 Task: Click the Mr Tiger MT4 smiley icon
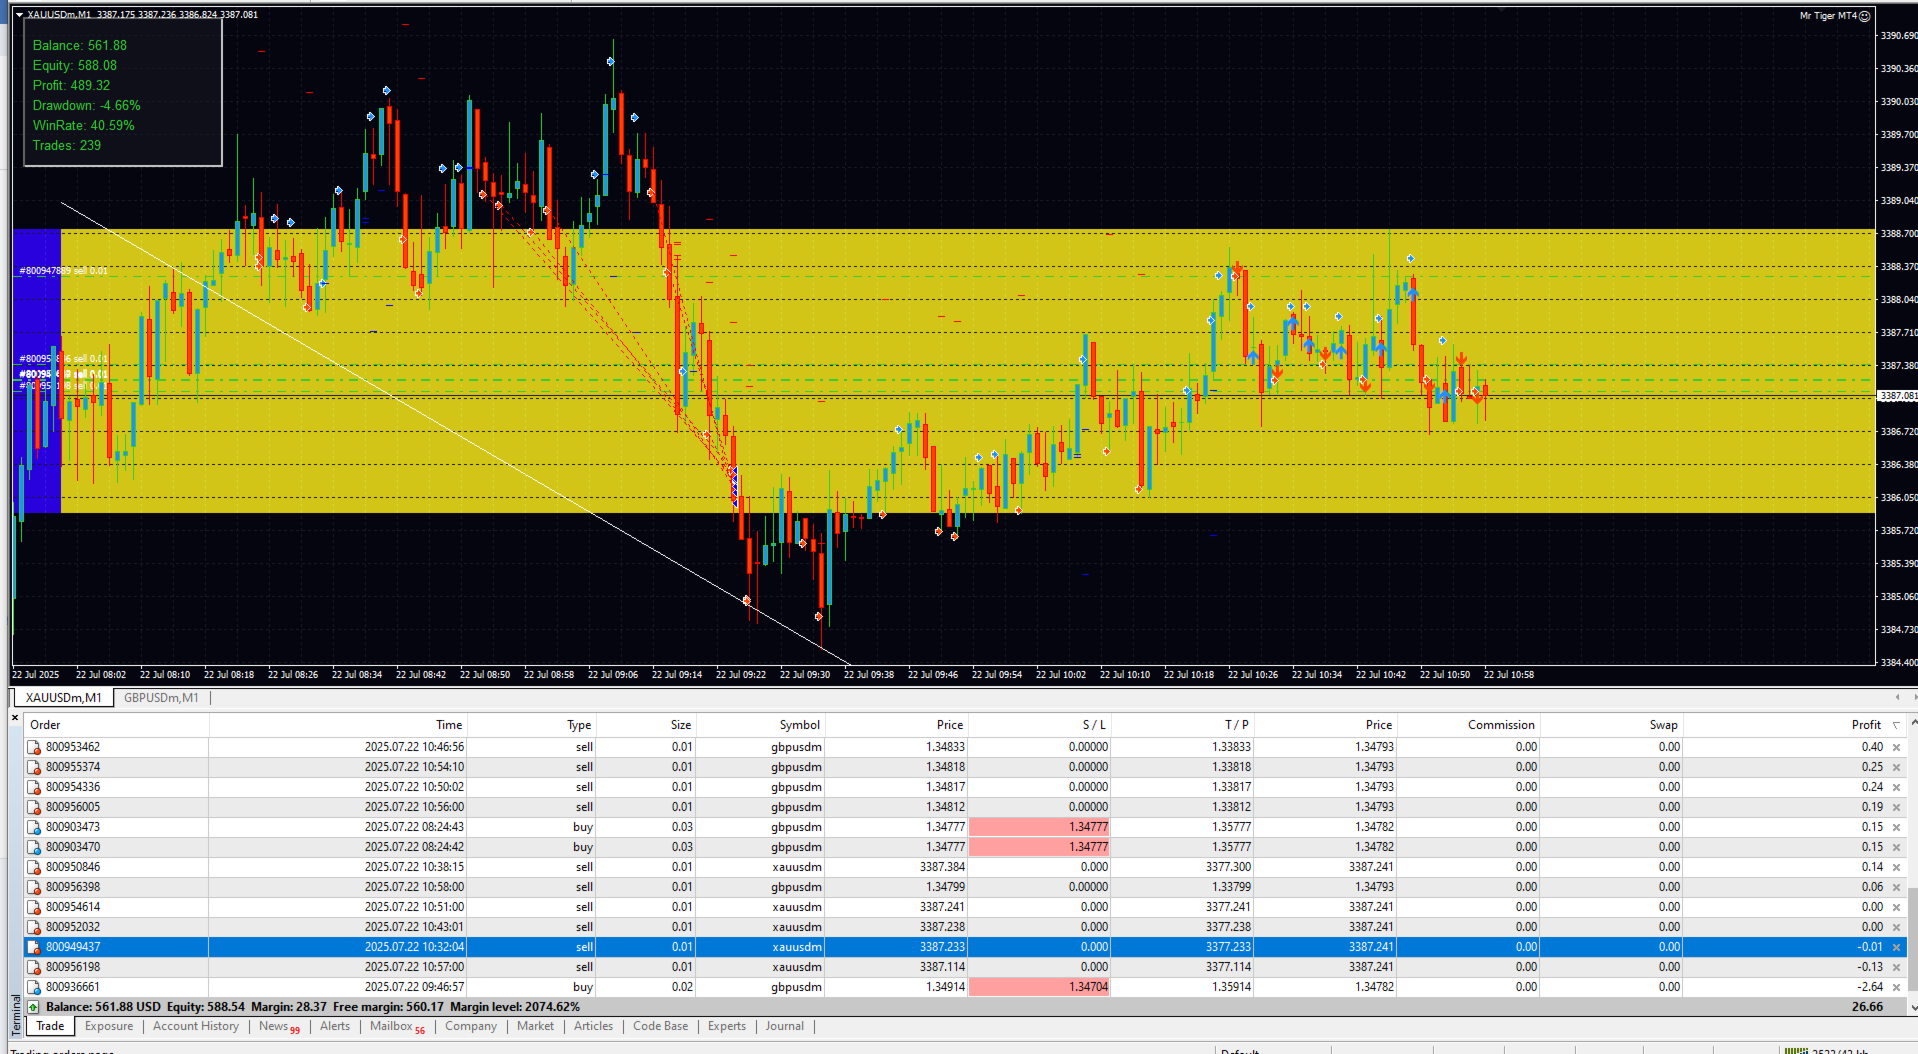[1865, 16]
